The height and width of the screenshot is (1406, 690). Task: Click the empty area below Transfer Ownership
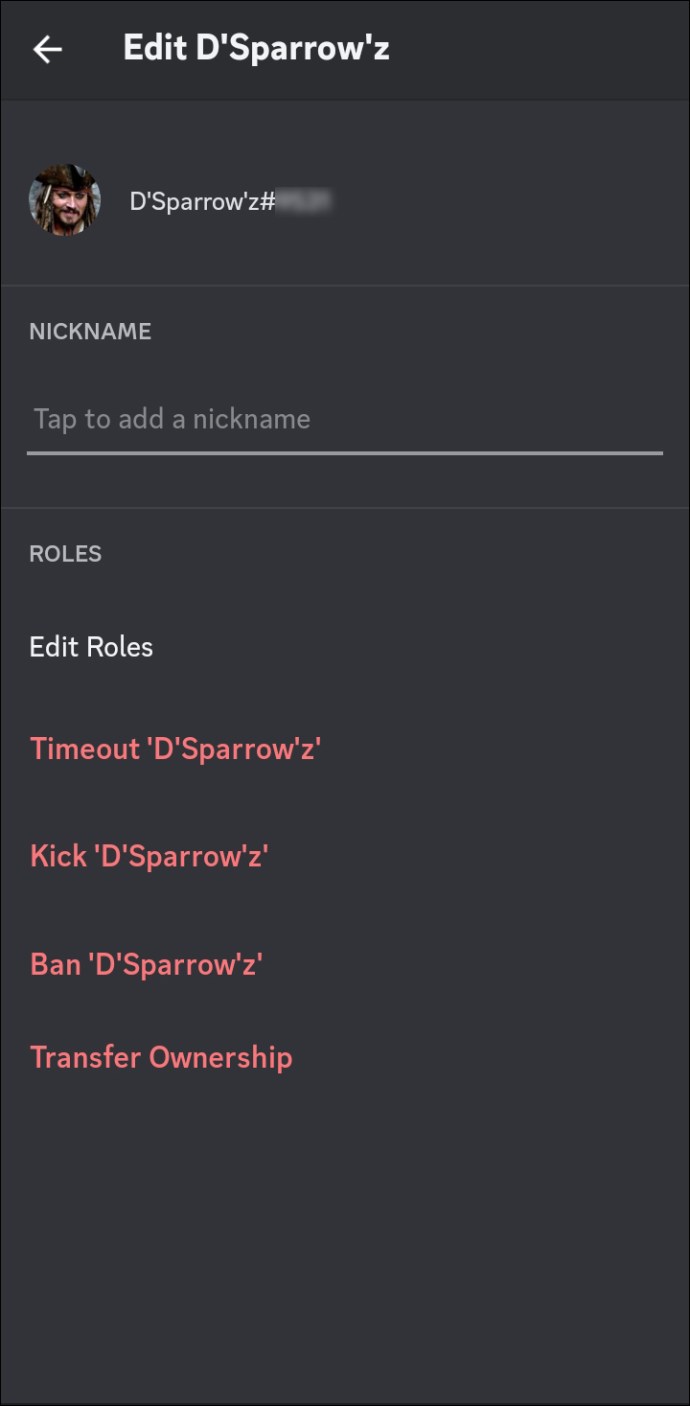click(345, 1240)
